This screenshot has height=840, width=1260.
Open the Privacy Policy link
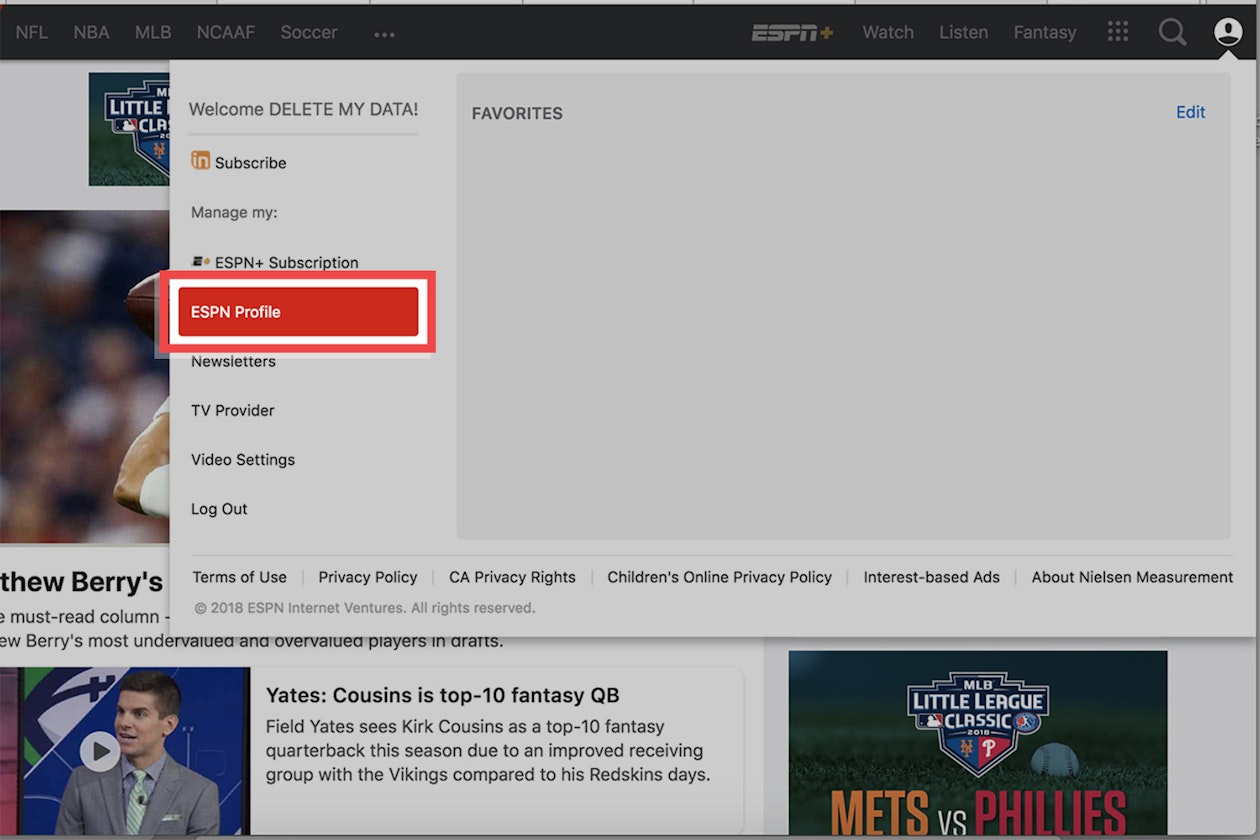(367, 577)
